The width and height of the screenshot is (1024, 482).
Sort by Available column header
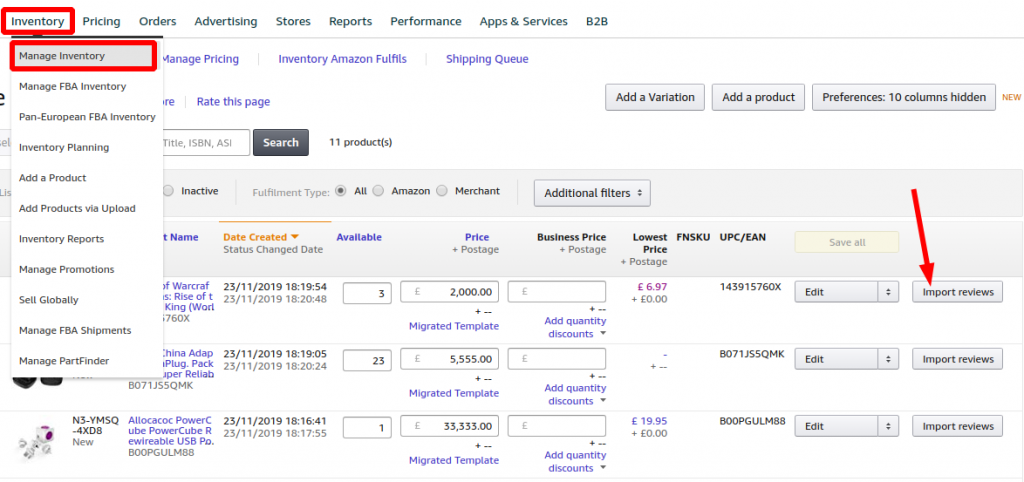pos(359,237)
